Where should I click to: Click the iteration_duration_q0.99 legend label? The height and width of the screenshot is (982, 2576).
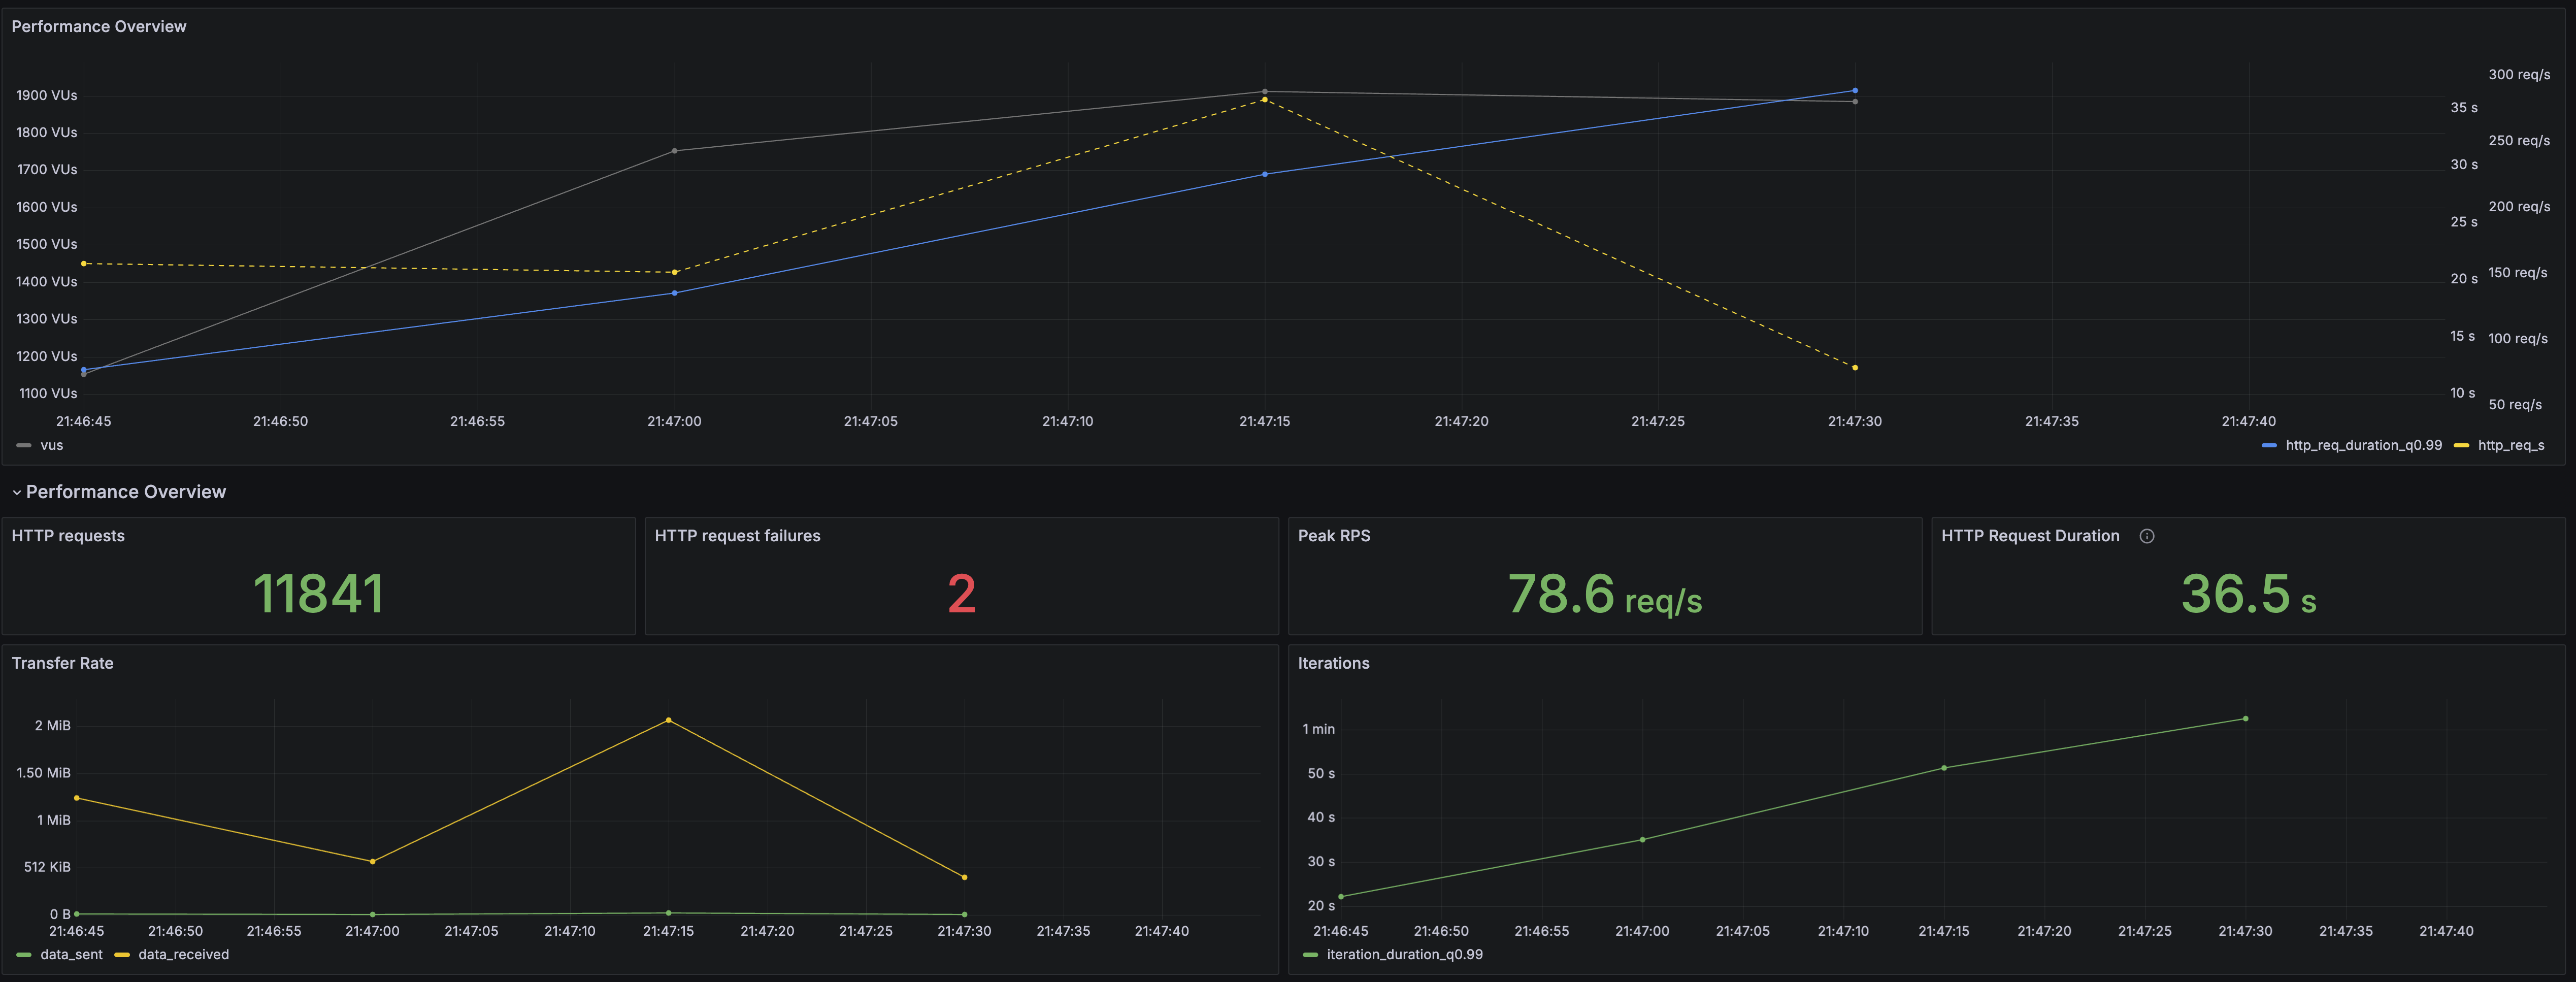tap(1404, 955)
